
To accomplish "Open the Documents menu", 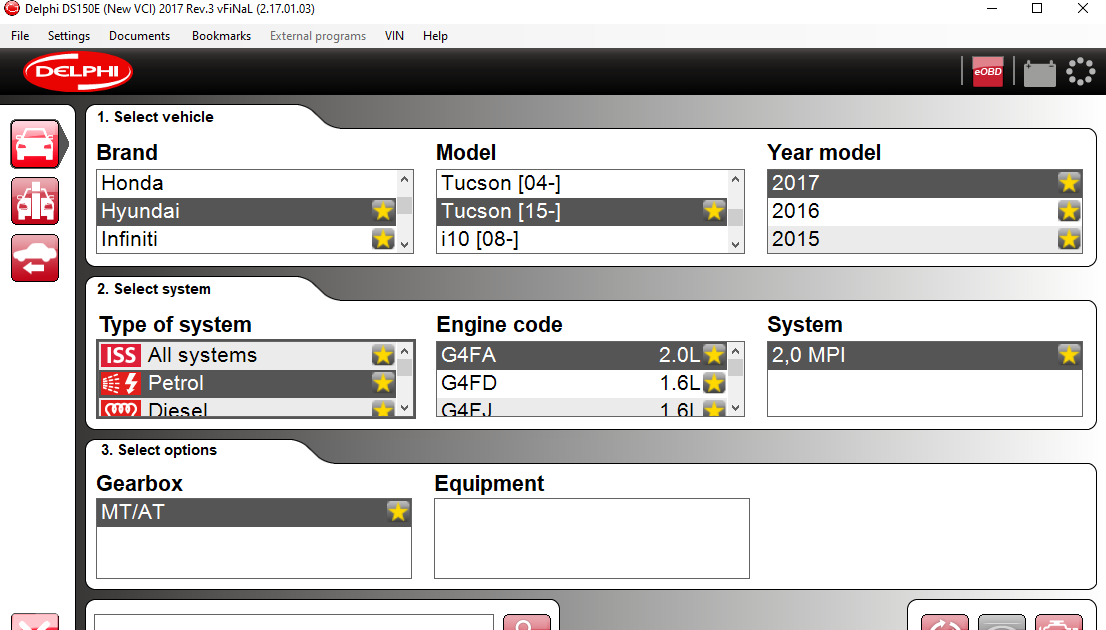I will coord(139,36).
